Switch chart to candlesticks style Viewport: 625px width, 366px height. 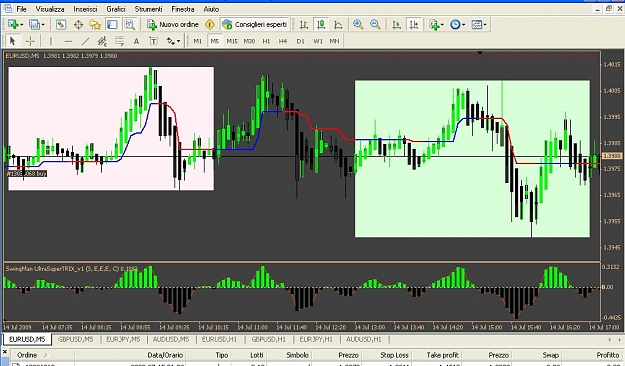point(321,25)
